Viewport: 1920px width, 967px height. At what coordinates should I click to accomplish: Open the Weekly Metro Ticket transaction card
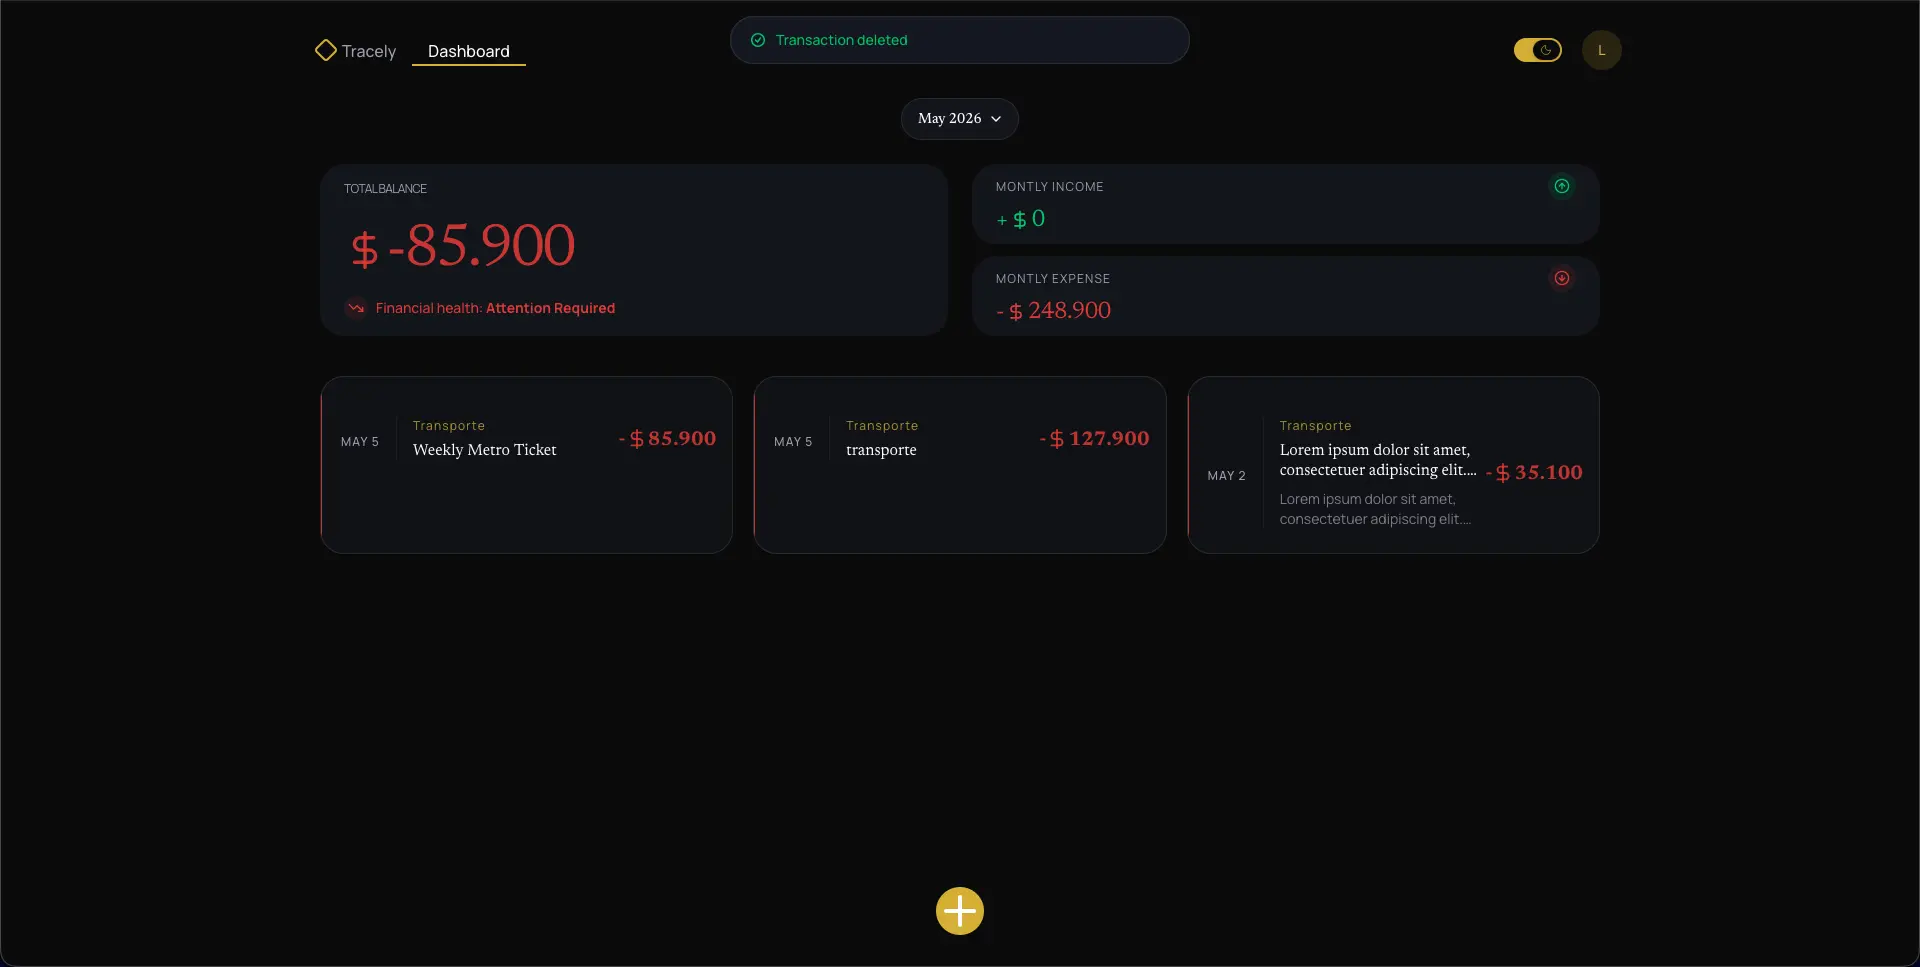tap(527, 465)
